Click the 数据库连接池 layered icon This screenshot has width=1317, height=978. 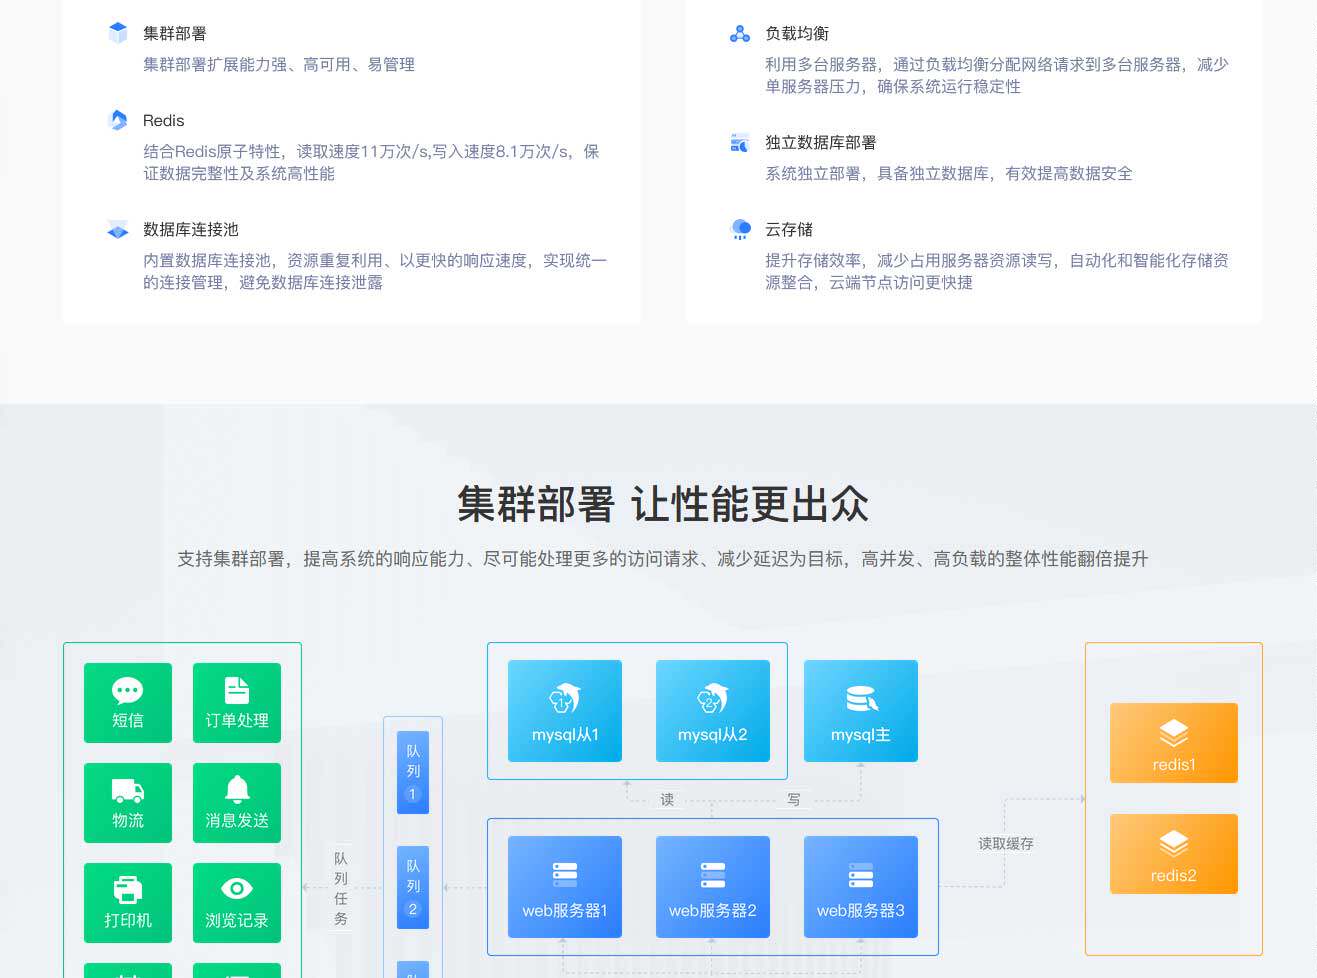tap(118, 230)
